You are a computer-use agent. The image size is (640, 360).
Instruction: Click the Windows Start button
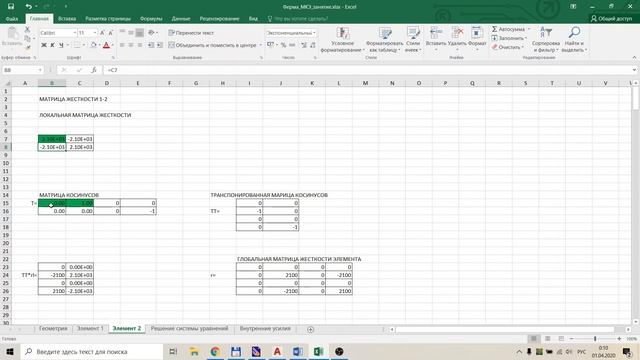pos(10,351)
